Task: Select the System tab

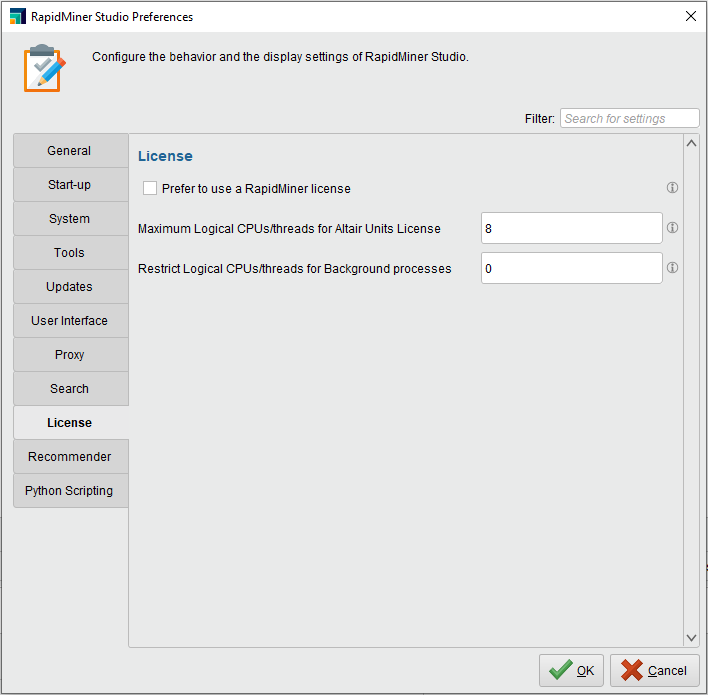Action: coord(71,219)
